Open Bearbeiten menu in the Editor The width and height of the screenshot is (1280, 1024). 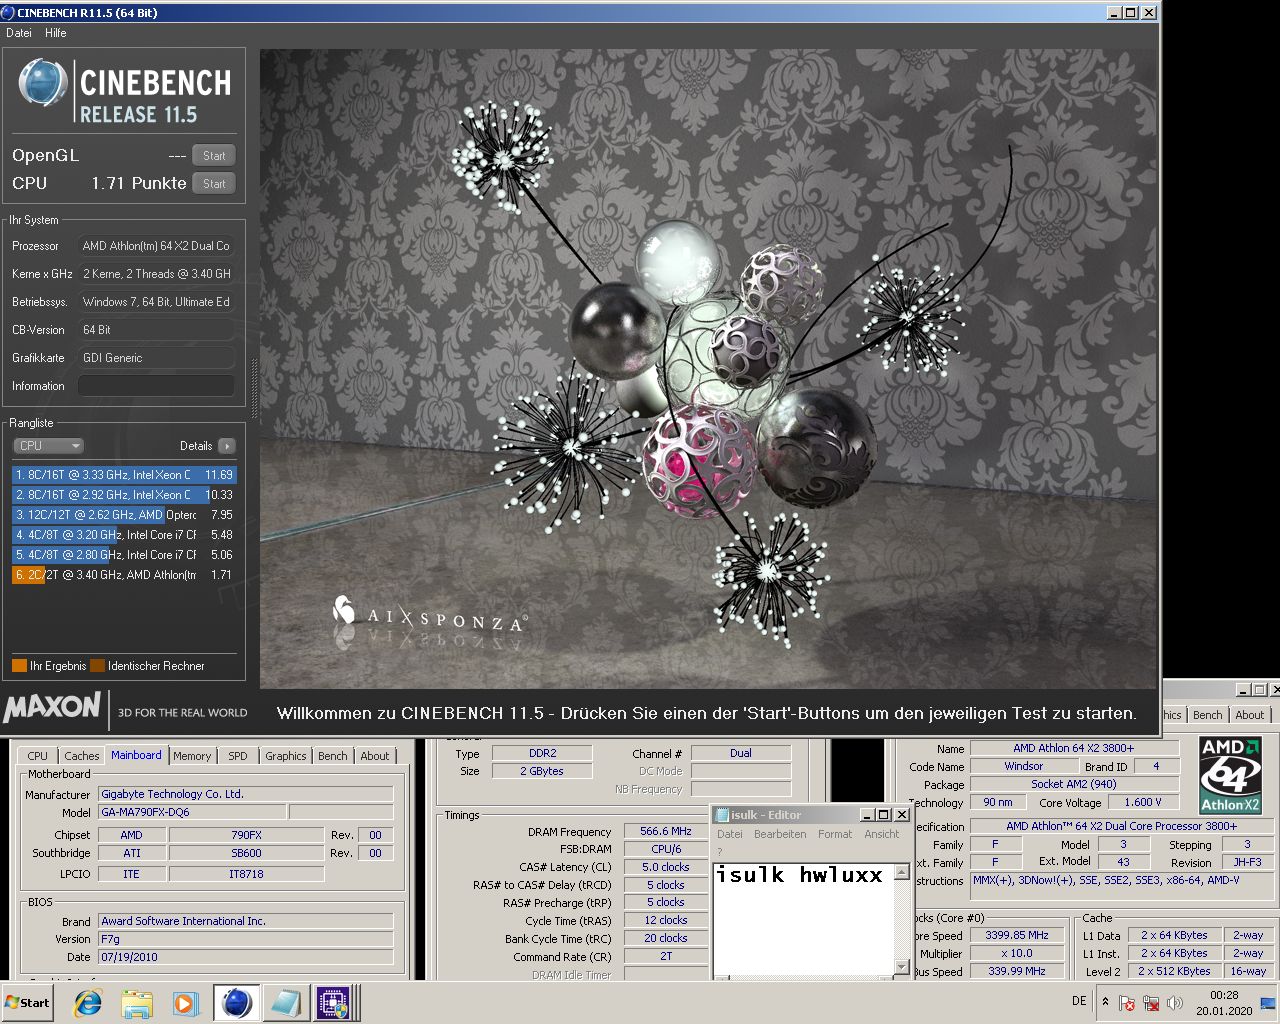pyautogui.click(x=780, y=834)
